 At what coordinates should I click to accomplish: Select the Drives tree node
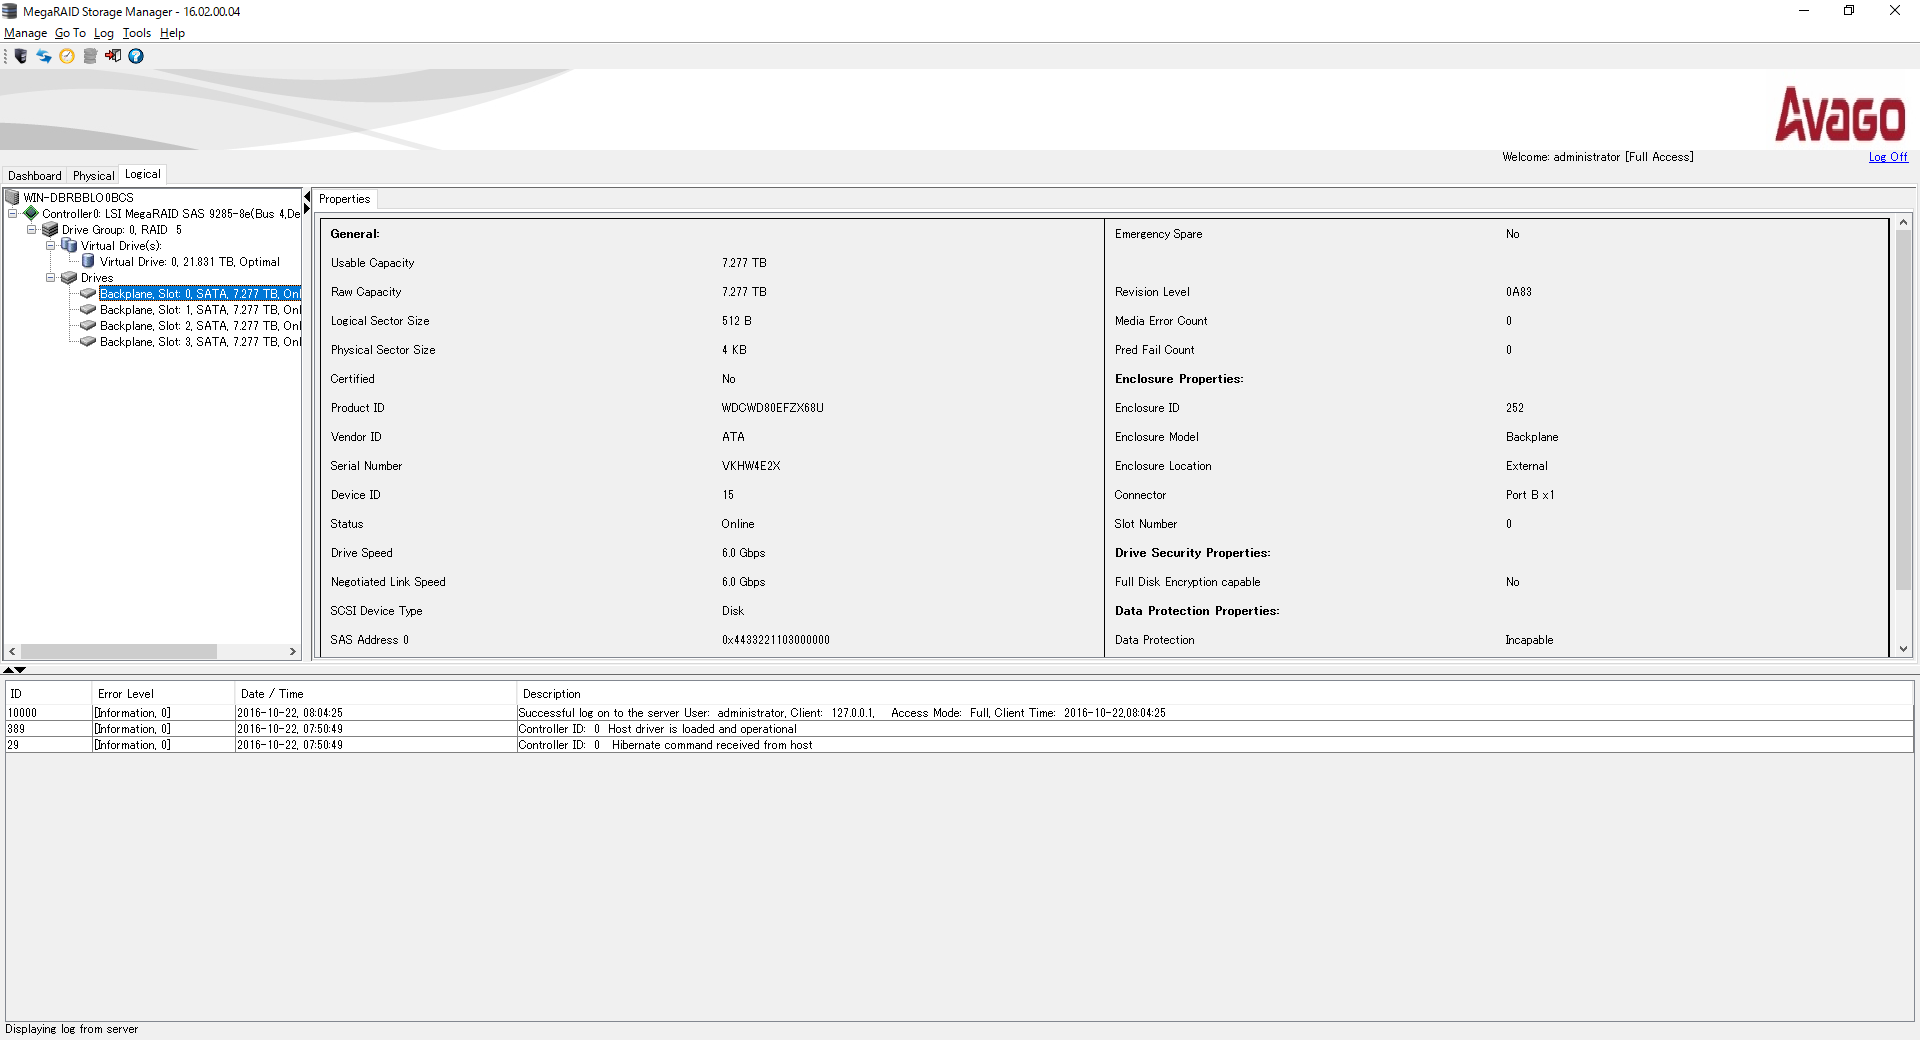(97, 278)
